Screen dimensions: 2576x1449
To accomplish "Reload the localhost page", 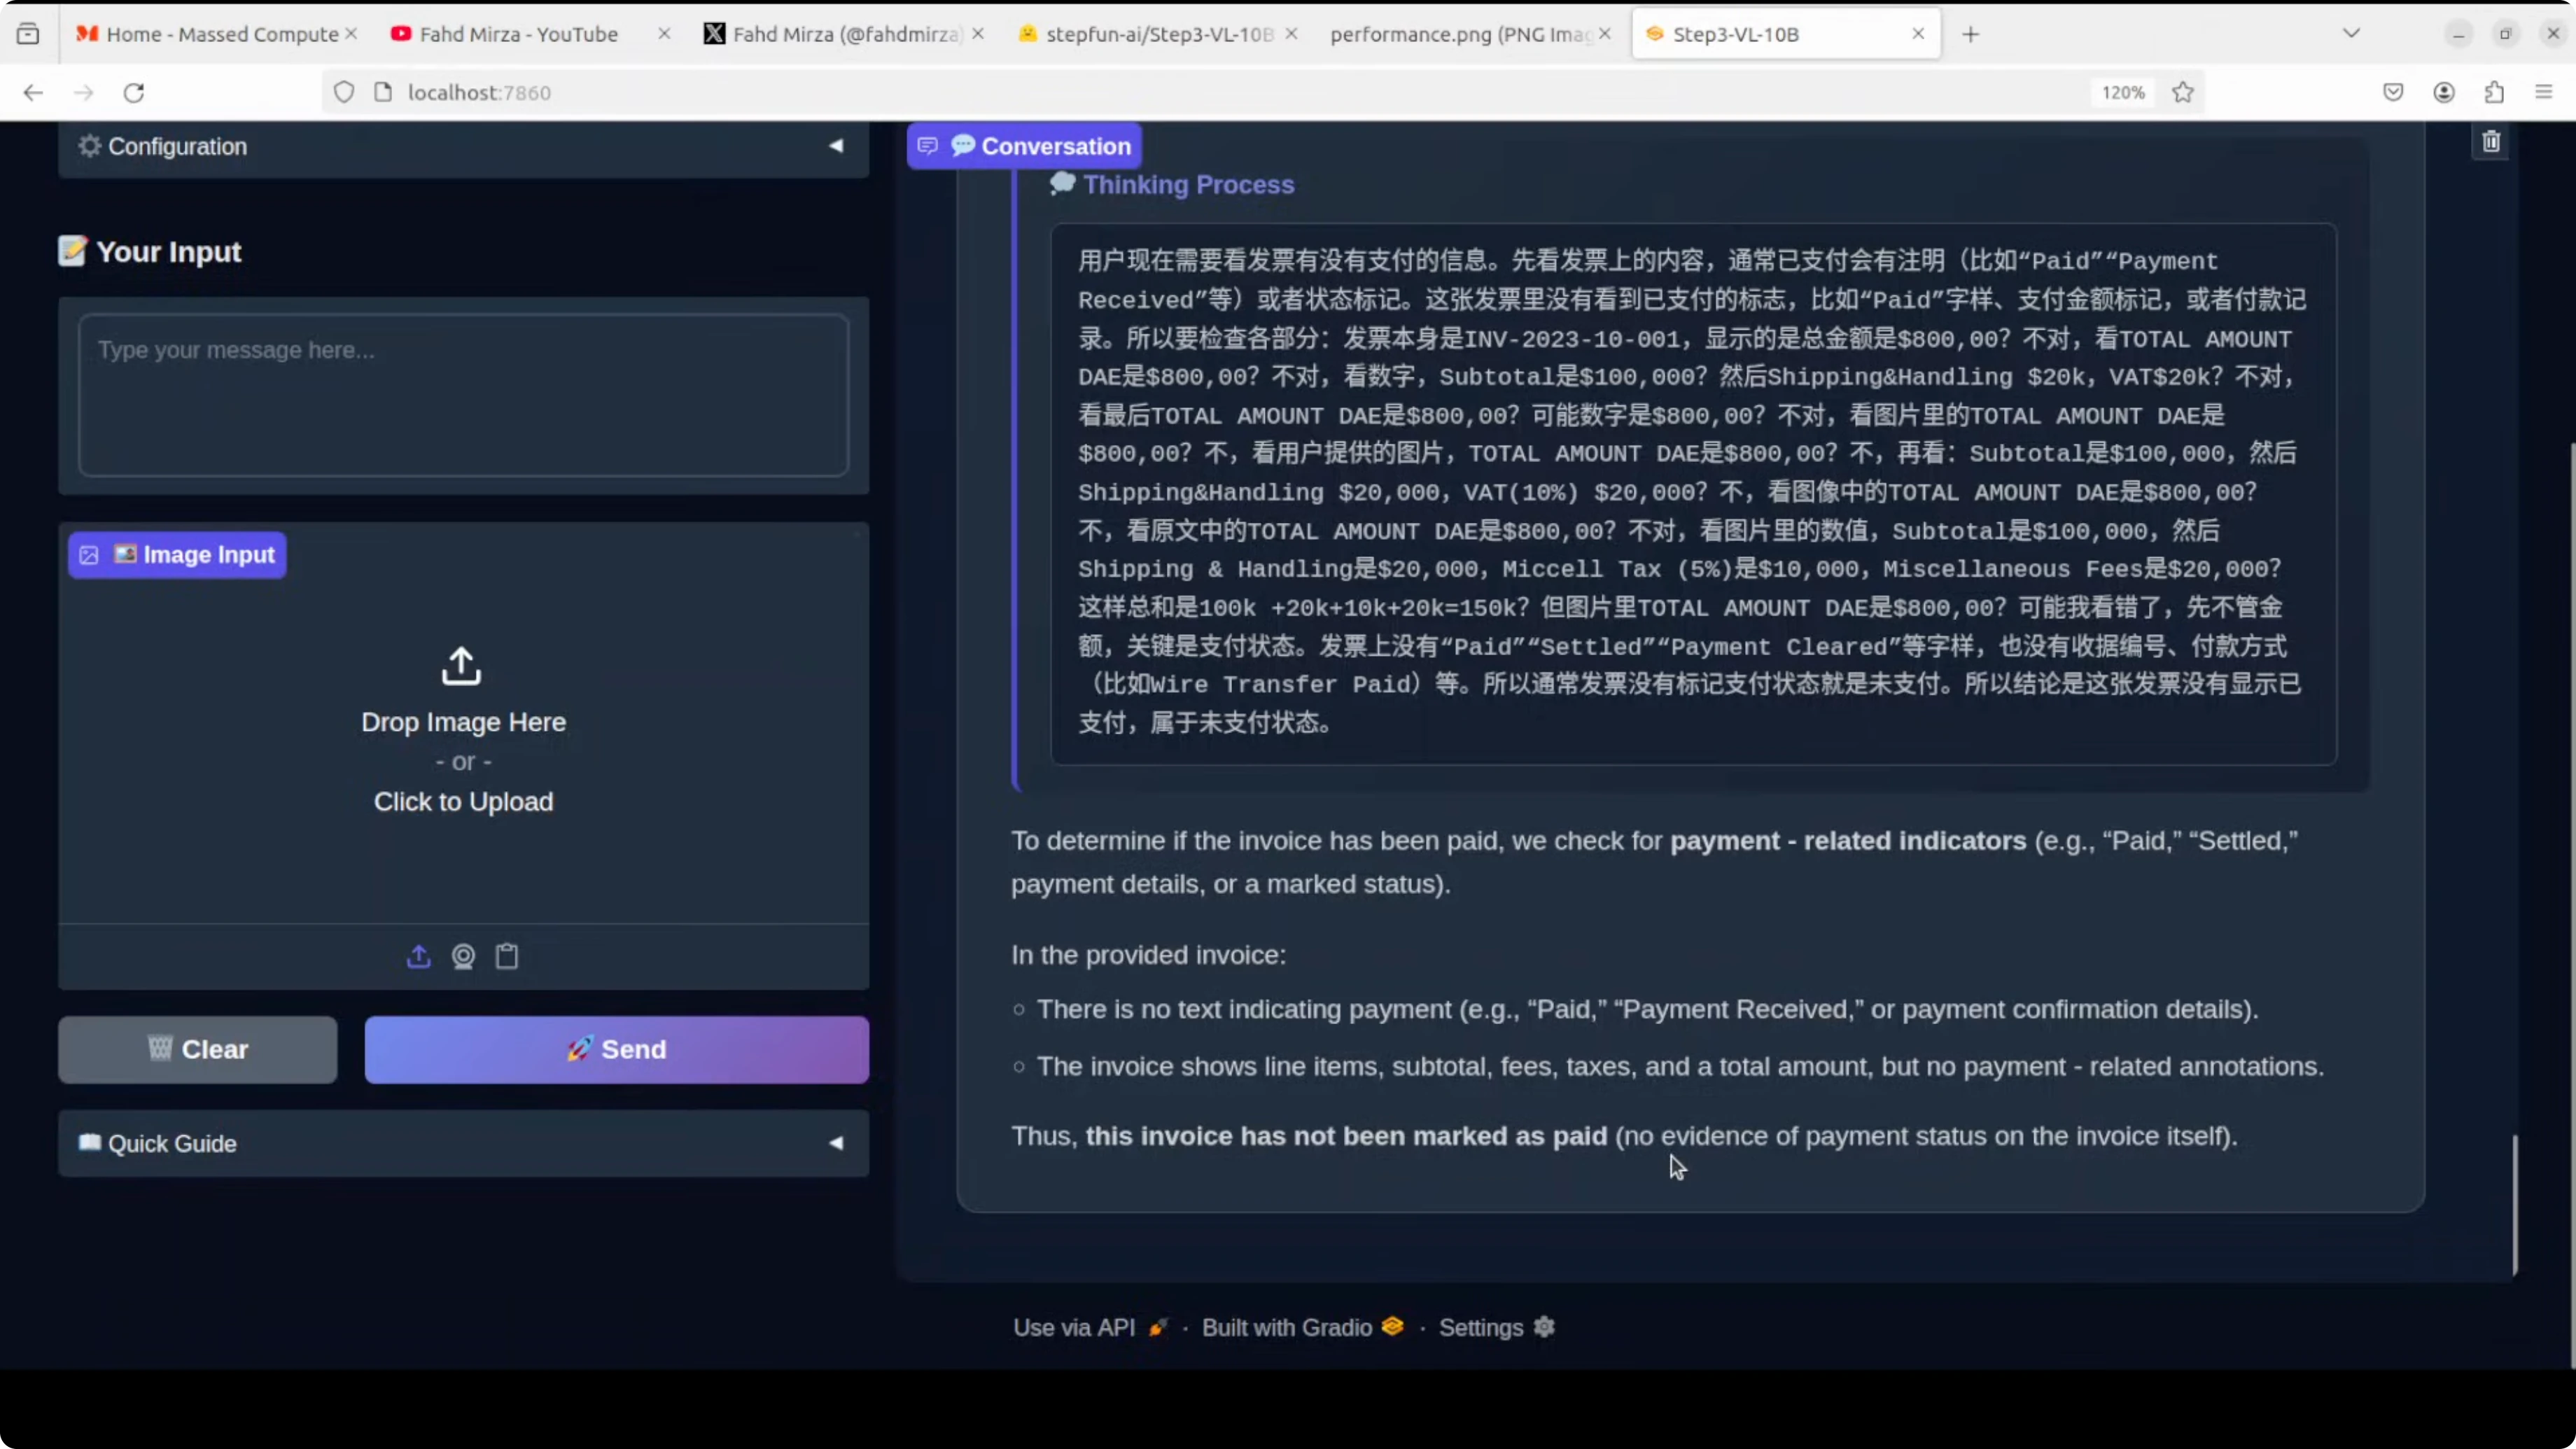I will 134,92.
